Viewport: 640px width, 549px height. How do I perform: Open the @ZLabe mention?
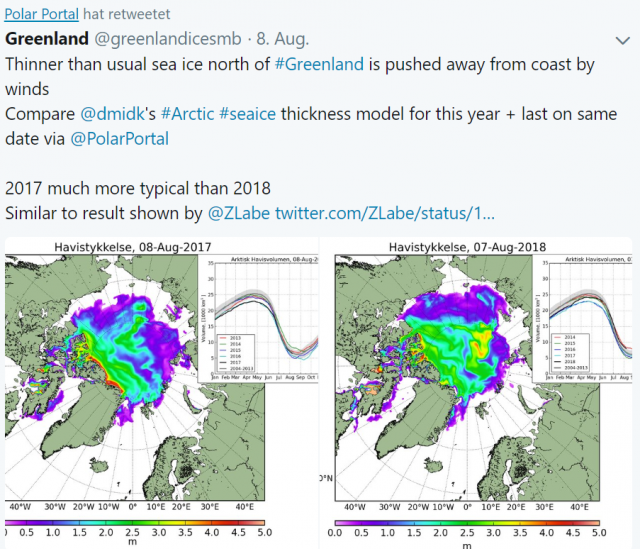point(238,213)
